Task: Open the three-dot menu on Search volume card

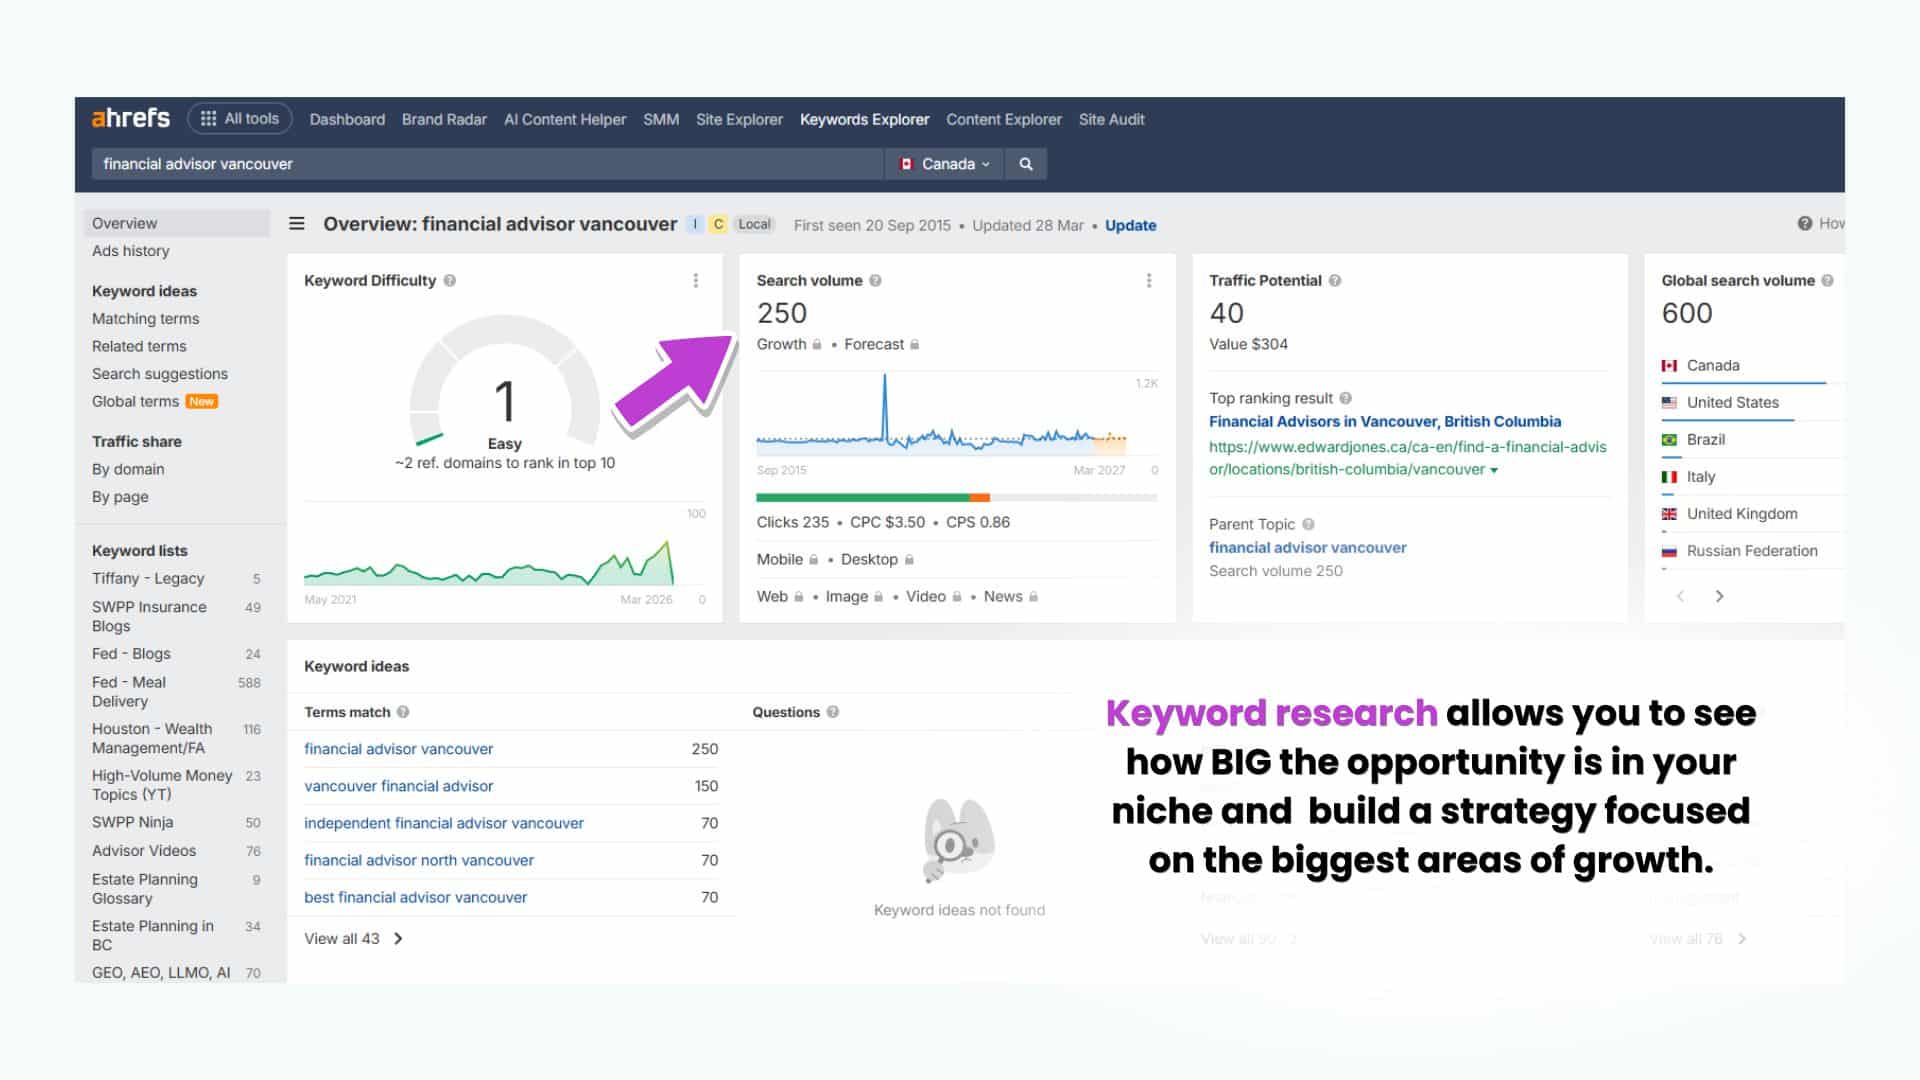Action: (x=1148, y=281)
